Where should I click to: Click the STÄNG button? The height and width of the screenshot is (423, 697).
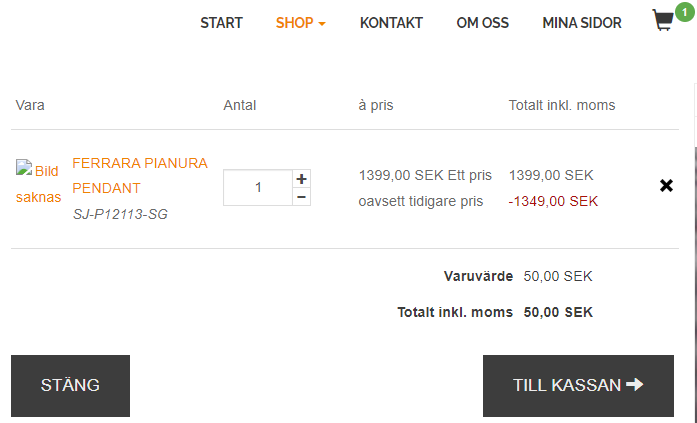[70, 386]
